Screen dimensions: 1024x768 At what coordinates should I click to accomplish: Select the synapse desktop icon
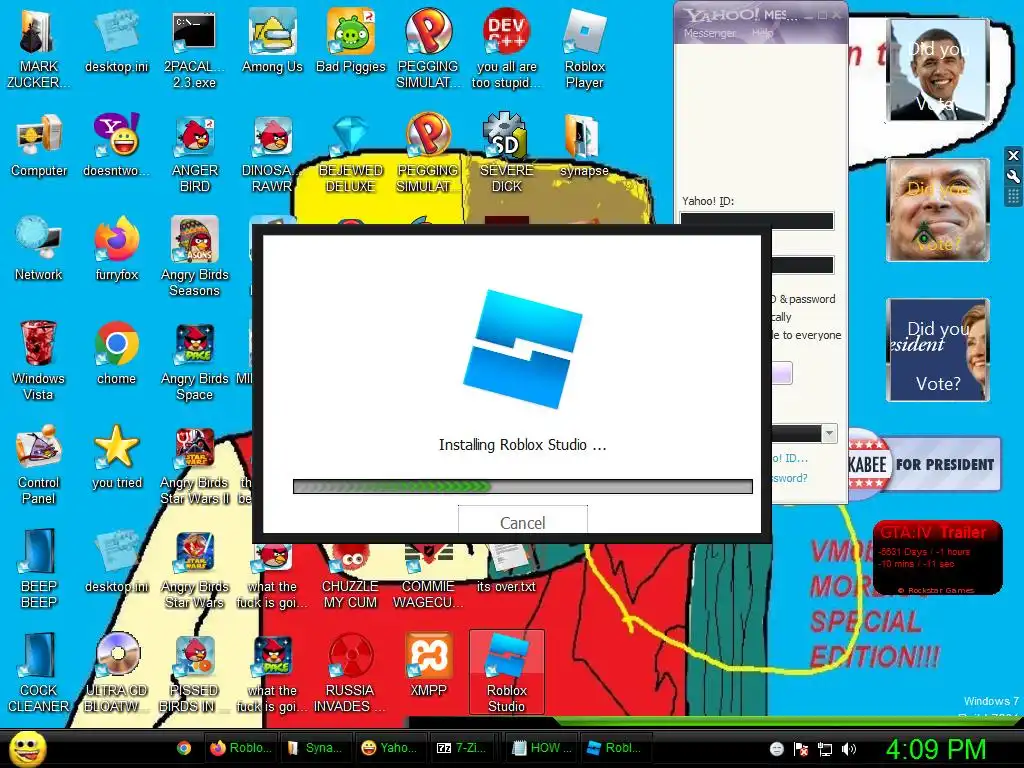tap(583, 145)
